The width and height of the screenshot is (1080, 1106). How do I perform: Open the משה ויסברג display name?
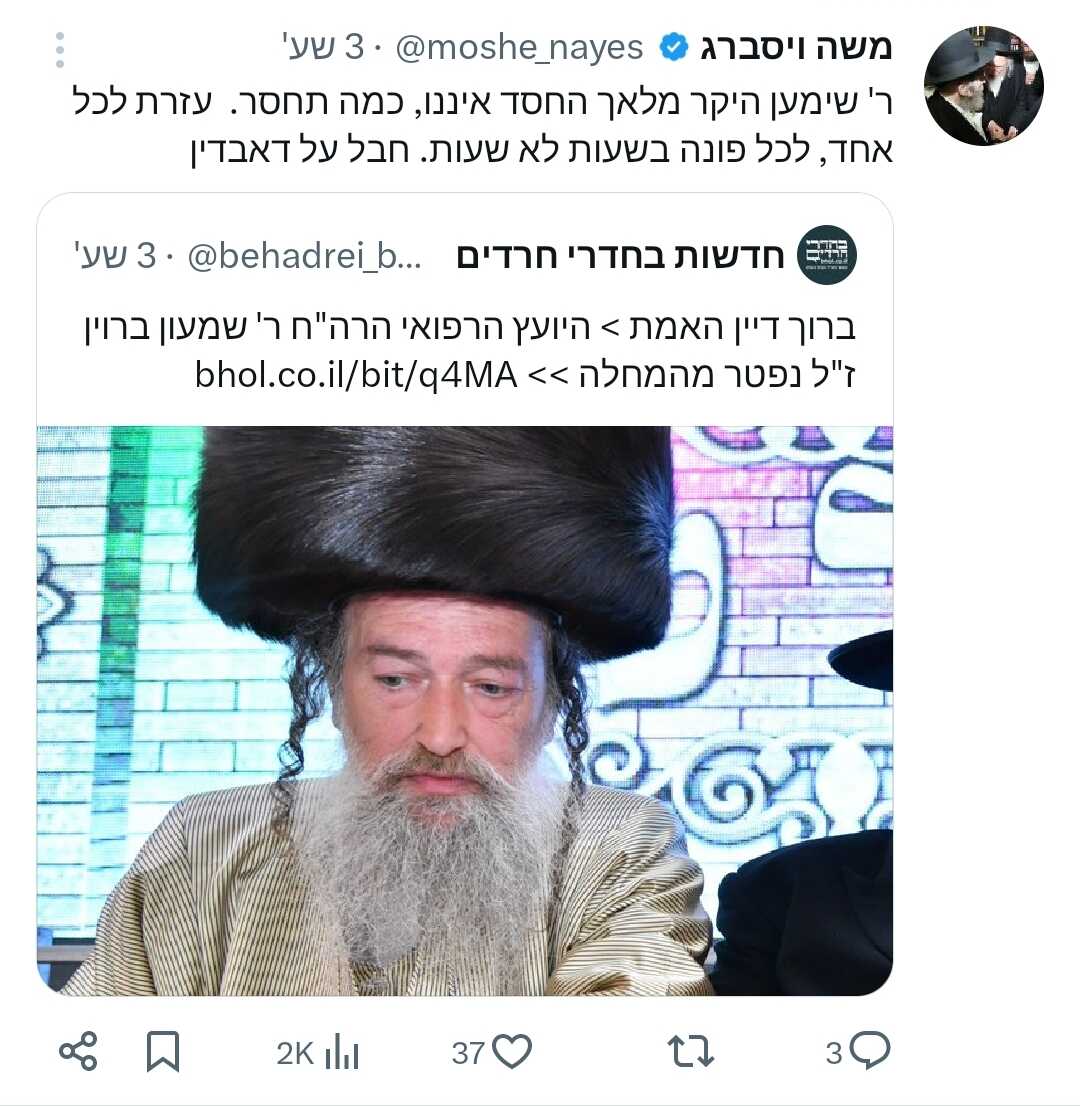pos(796,47)
